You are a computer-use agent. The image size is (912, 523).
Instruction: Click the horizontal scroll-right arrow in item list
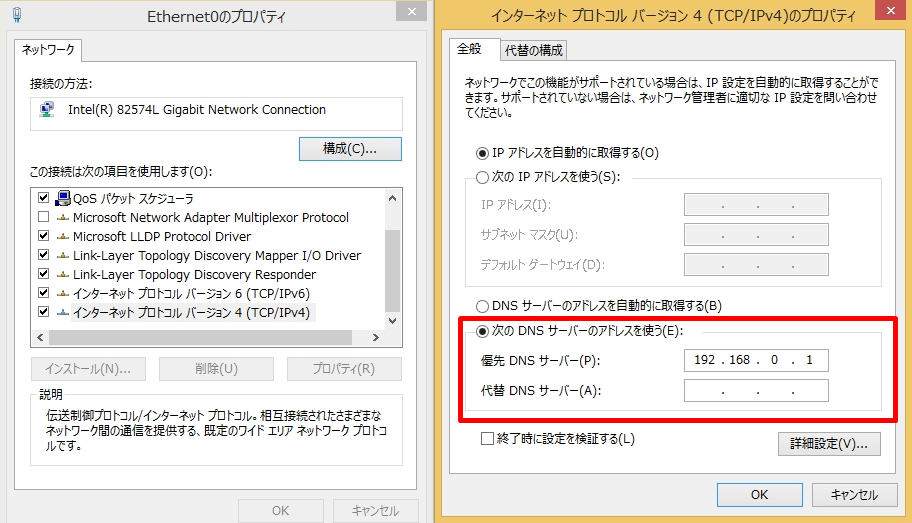pos(376,337)
